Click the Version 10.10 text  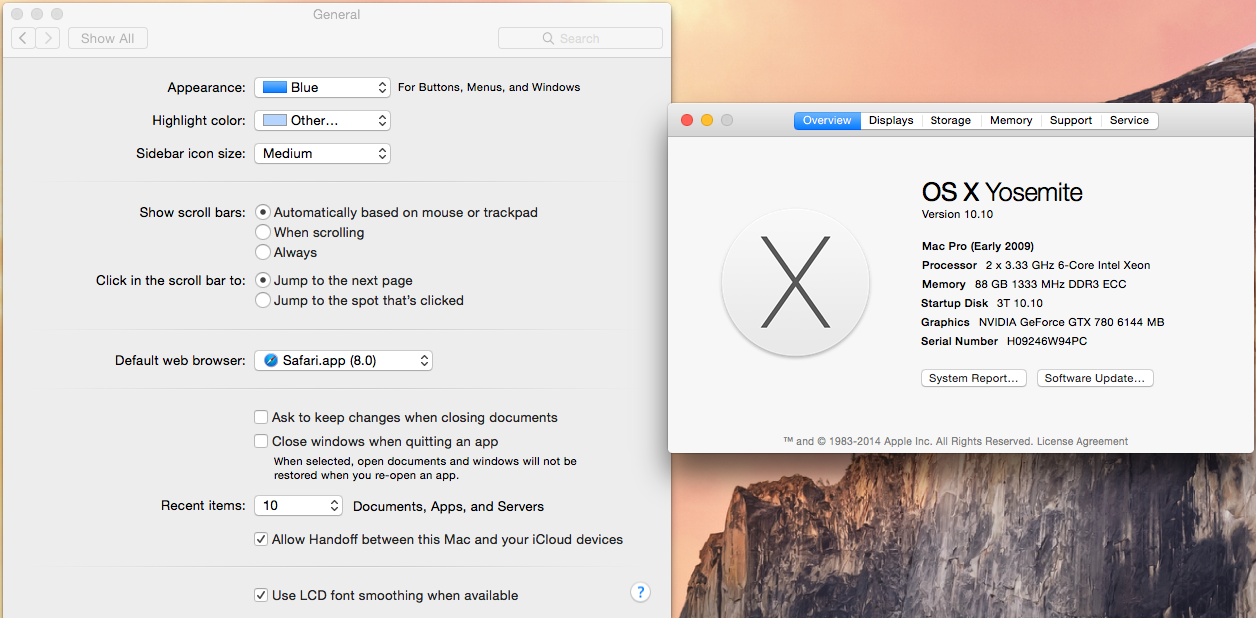(957, 214)
